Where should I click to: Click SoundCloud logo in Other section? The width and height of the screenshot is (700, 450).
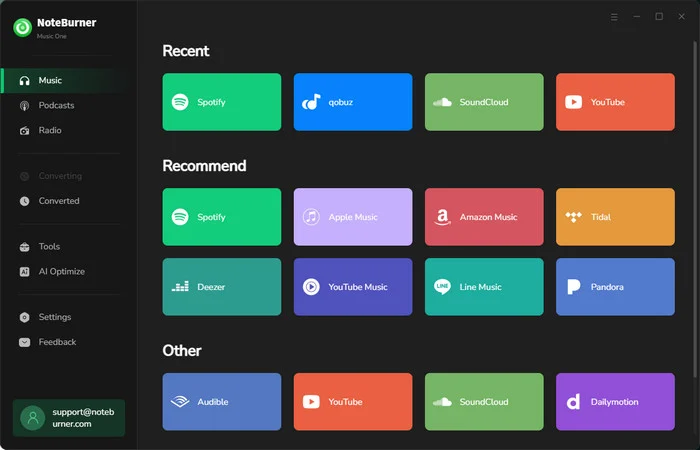pyautogui.click(x=442, y=402)
